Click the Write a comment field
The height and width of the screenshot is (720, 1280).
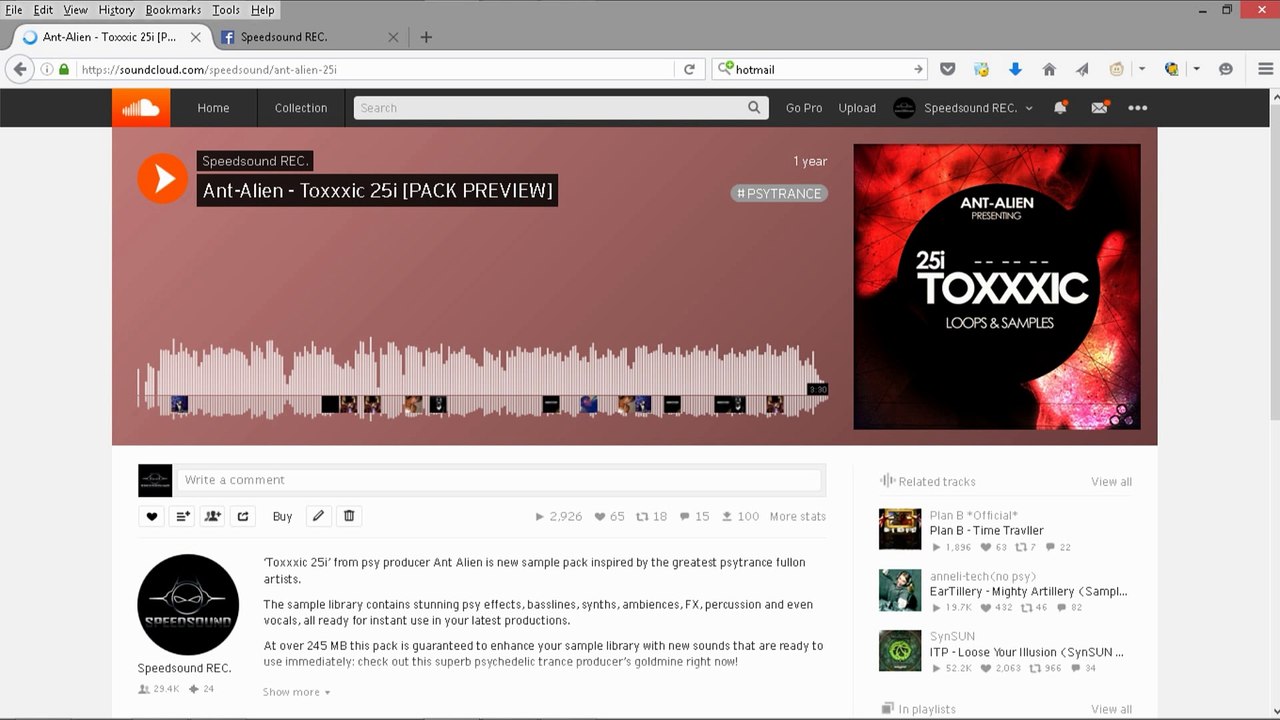click(500, 480)
